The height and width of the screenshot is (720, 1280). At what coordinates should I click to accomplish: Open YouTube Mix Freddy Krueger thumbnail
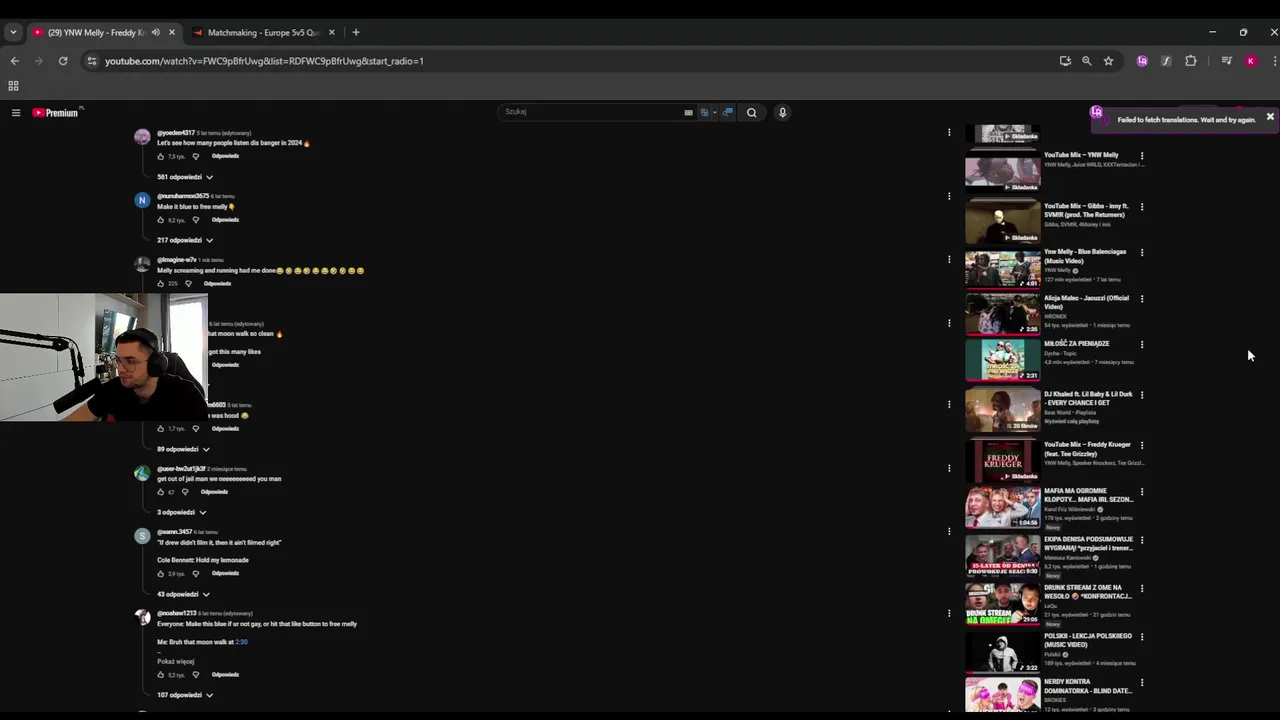click(x=1002, y=460)
